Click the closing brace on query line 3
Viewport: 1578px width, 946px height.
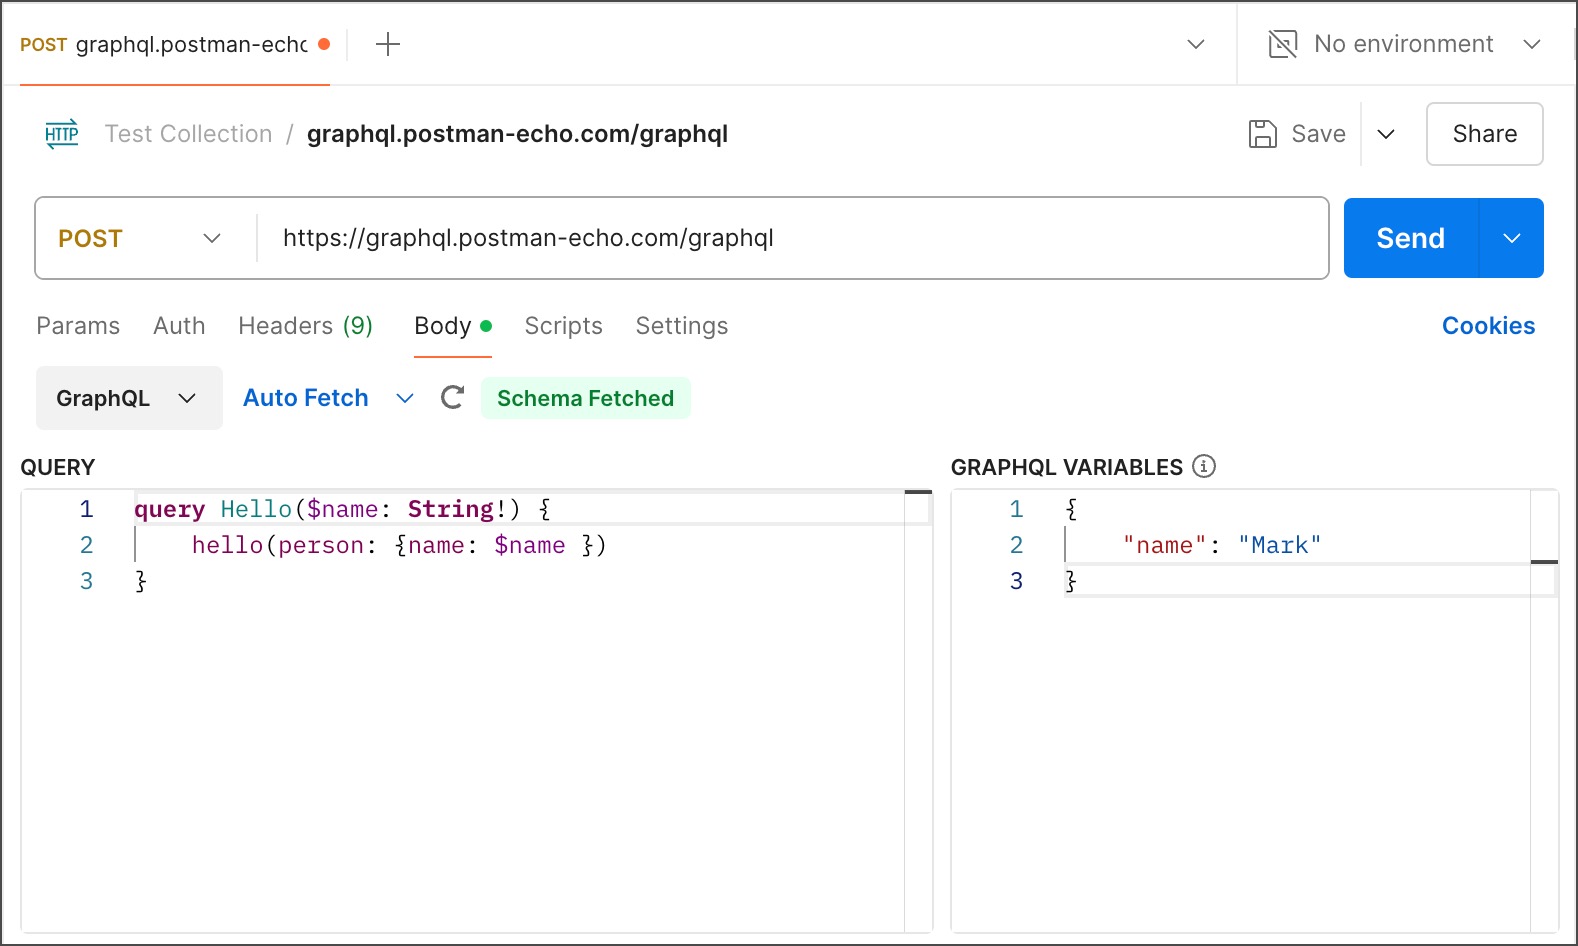pyautogui.click(x=141, y=581)
